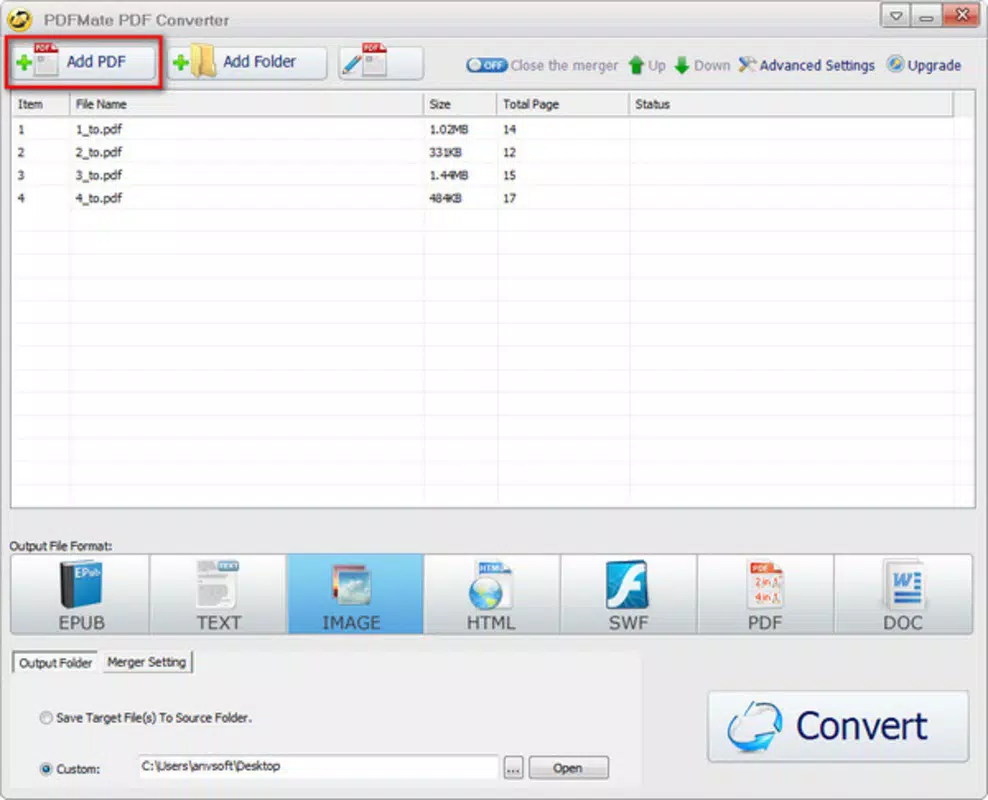This screenshot has height=800, width=988.
Task: Choose the Custom output folder option
Action: [x=70, y=769]
